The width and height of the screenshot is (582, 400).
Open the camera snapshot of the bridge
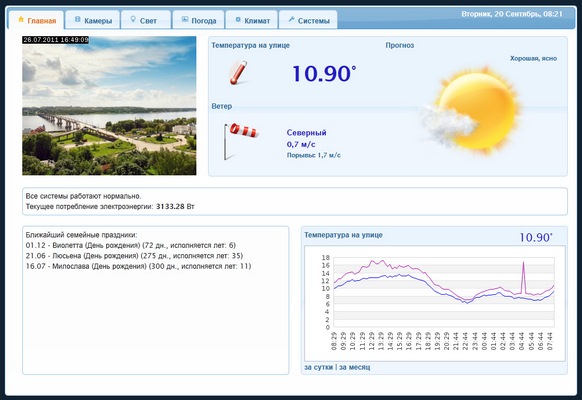109,105
